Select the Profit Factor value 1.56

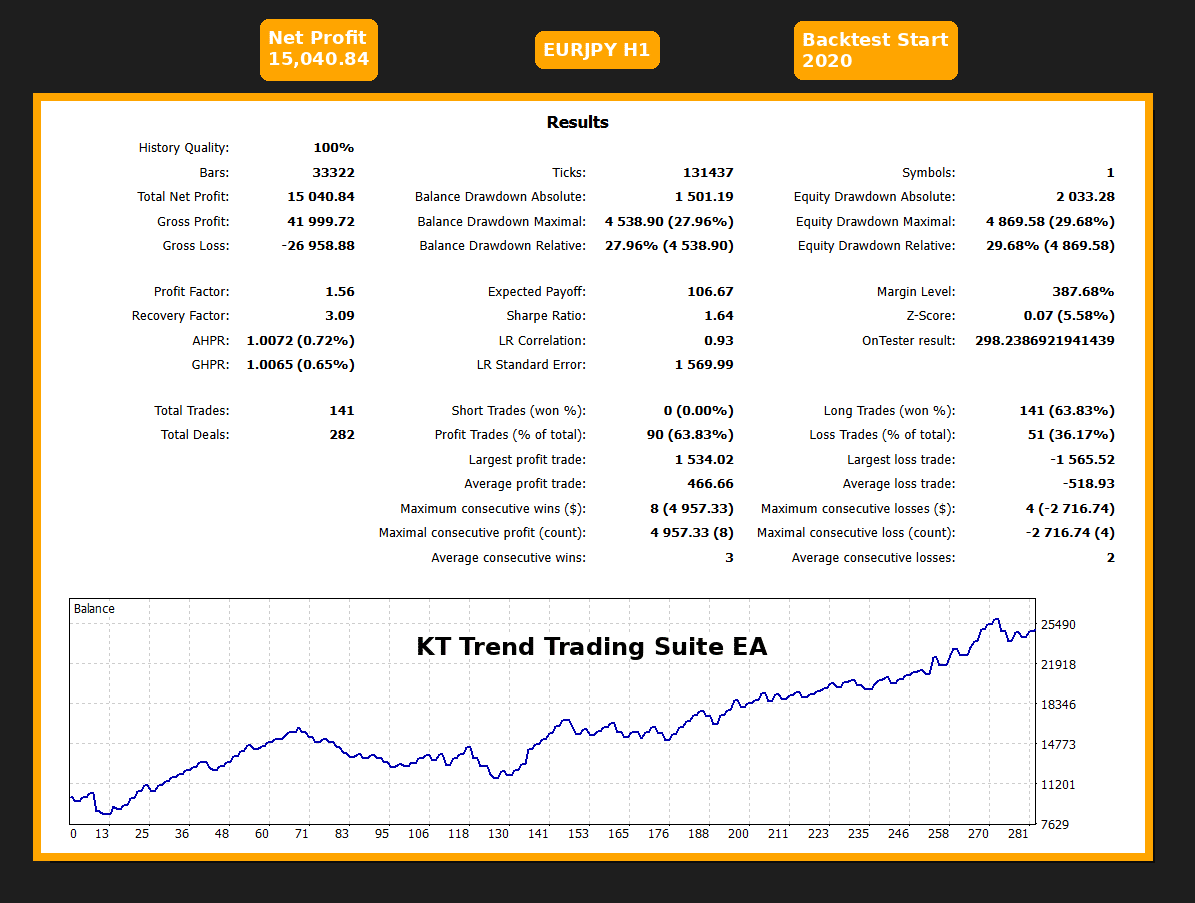pyautogui.click(x=340, y=292)
